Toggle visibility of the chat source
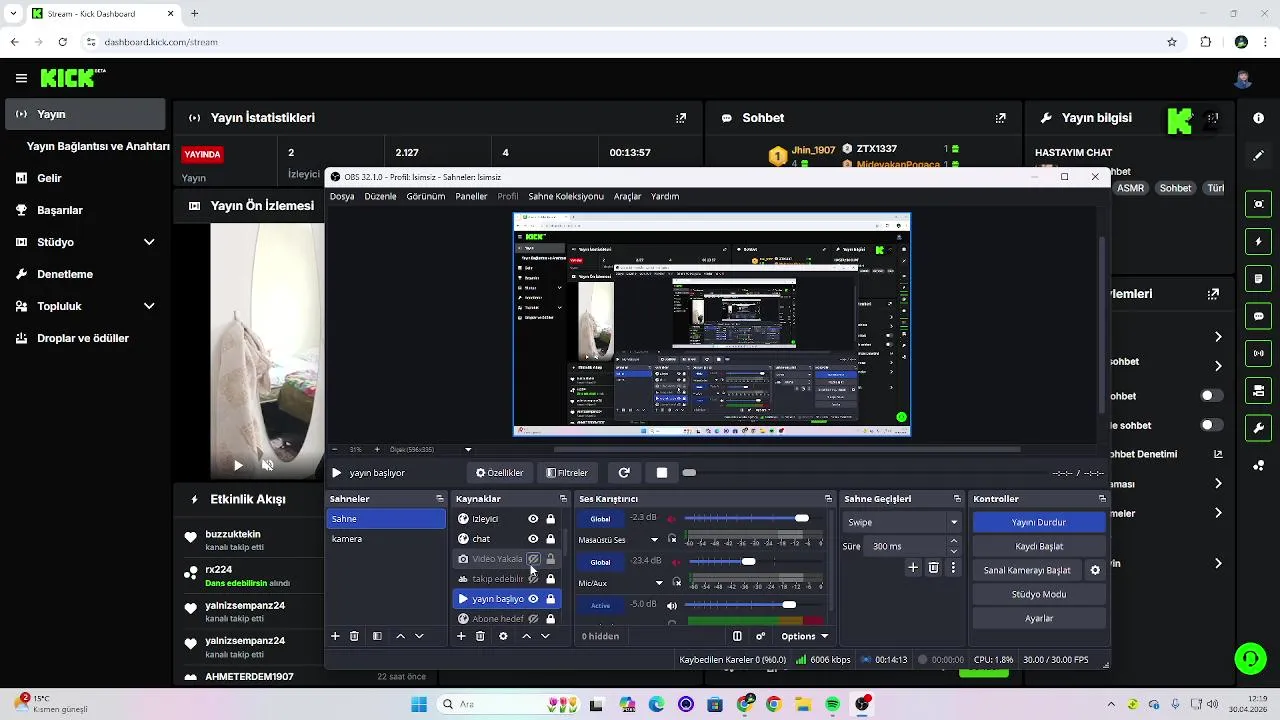 tap(533, 539)
